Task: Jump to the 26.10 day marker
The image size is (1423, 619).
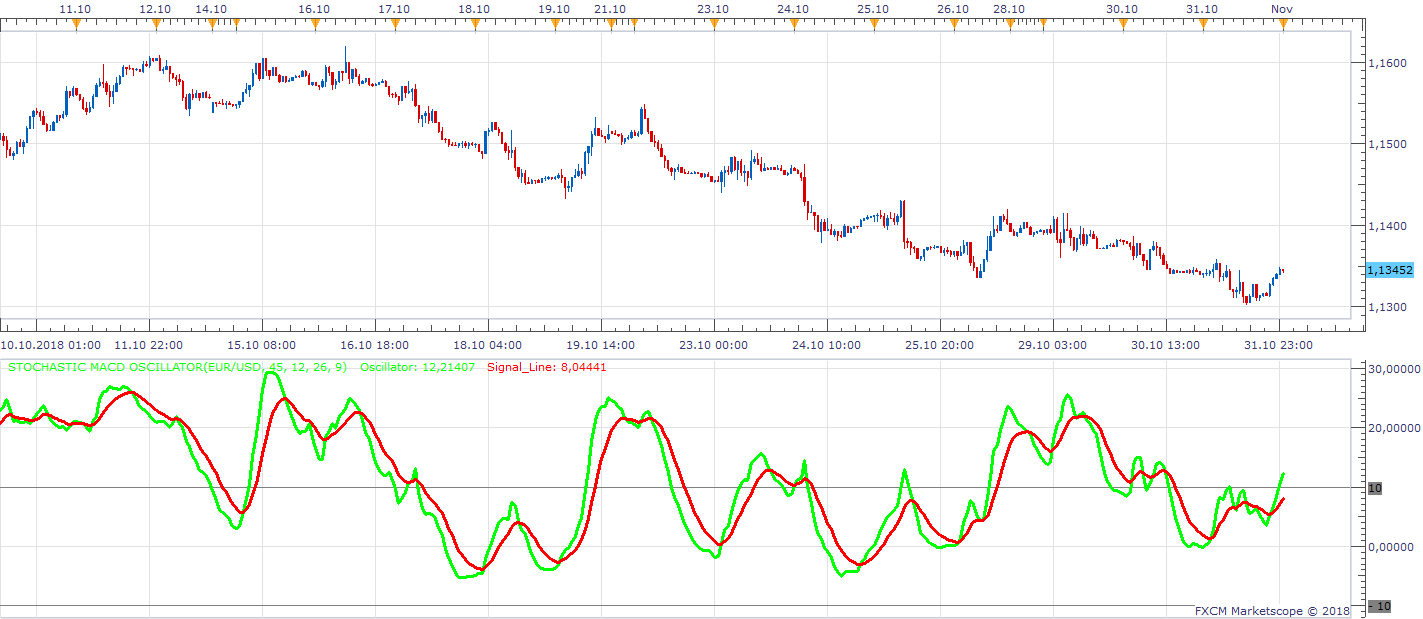Action: coord(953,24)
